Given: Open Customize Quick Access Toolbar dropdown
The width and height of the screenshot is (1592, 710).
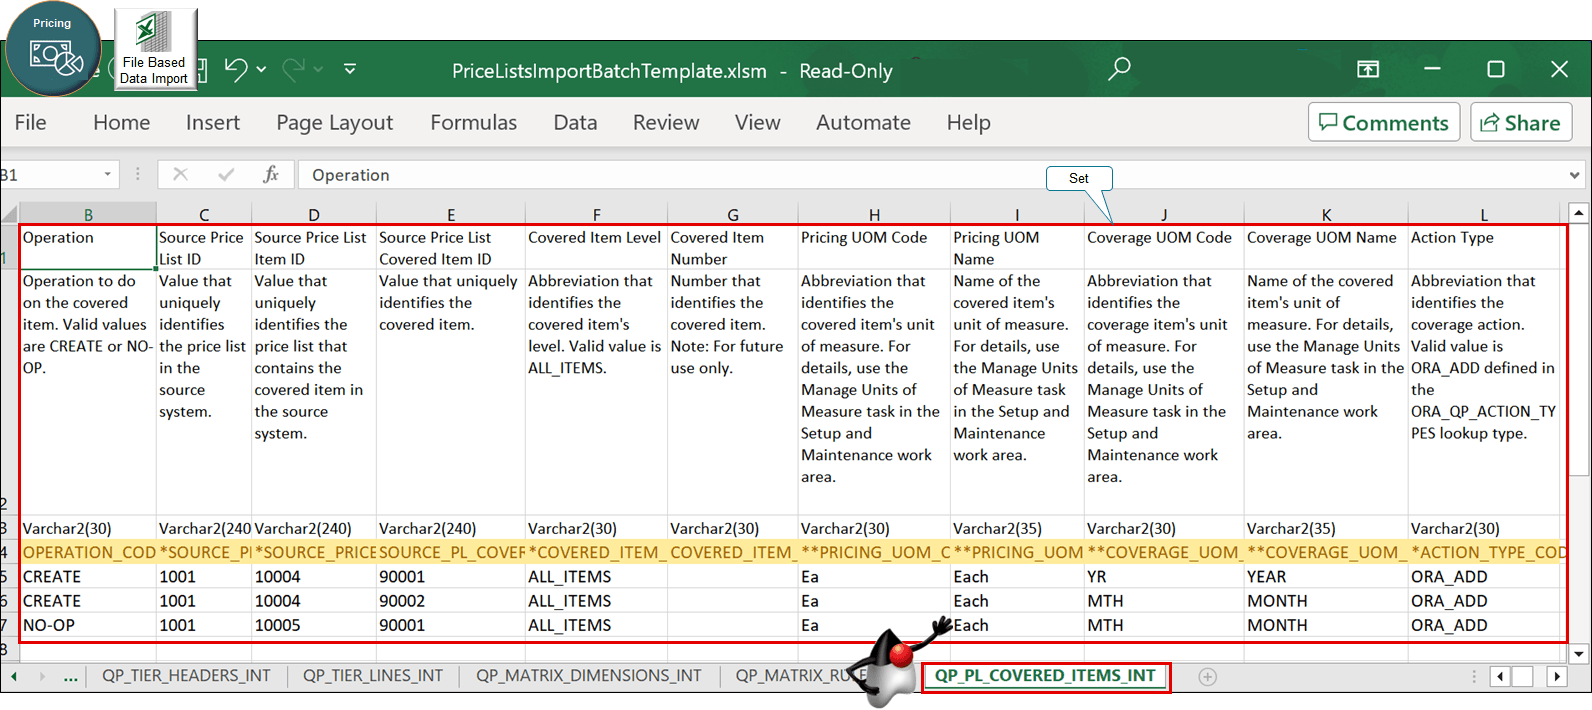Looking at the screenshot, I should 350,69.
